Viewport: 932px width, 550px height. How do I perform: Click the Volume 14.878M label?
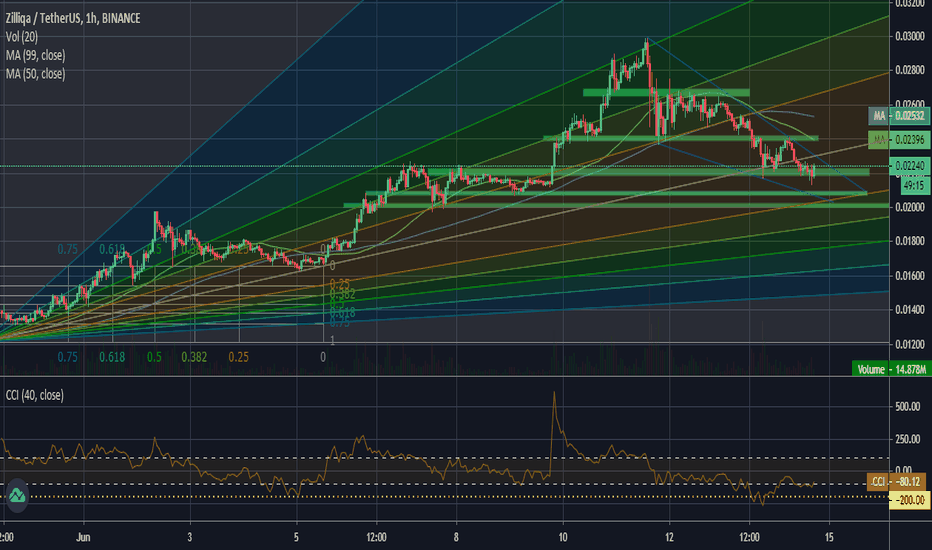click(891, 369)
